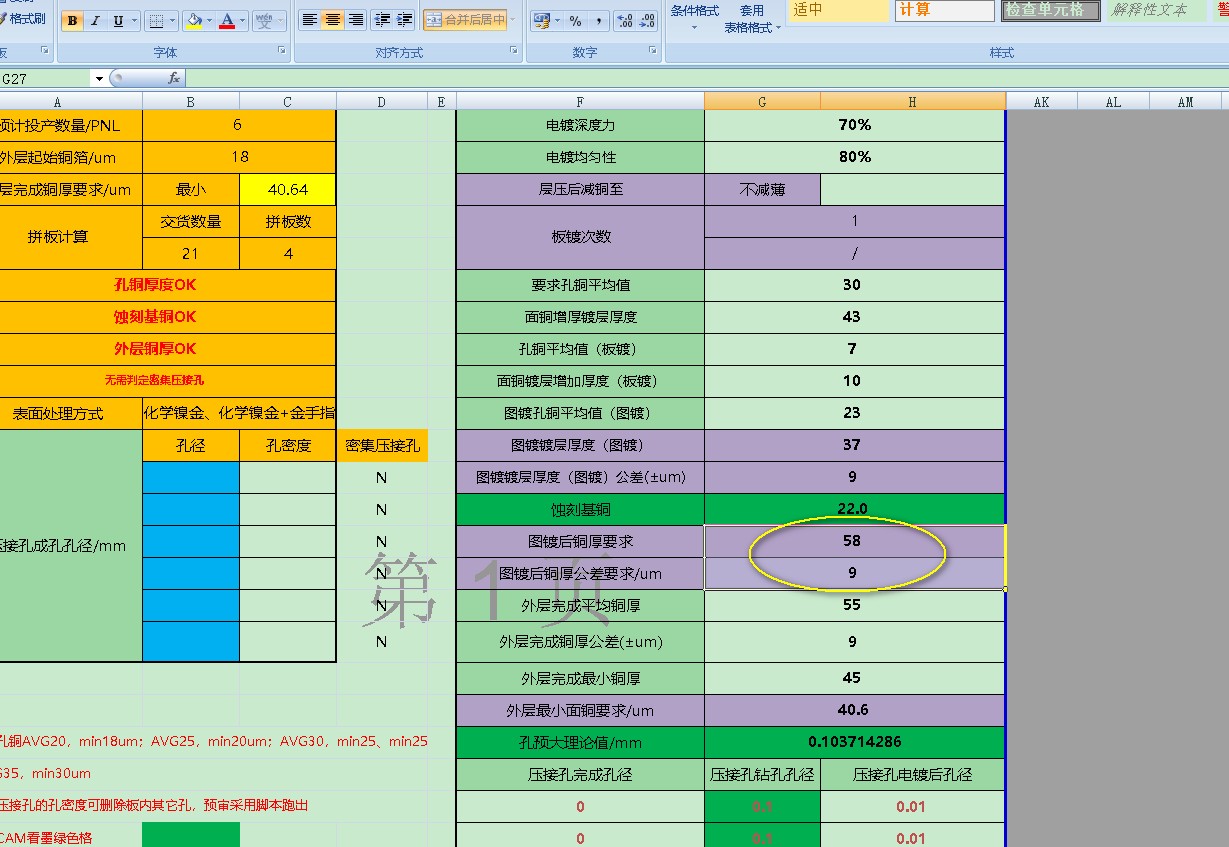
Task: Open accounting format dropdown arrow
Action: coord(558,20)
